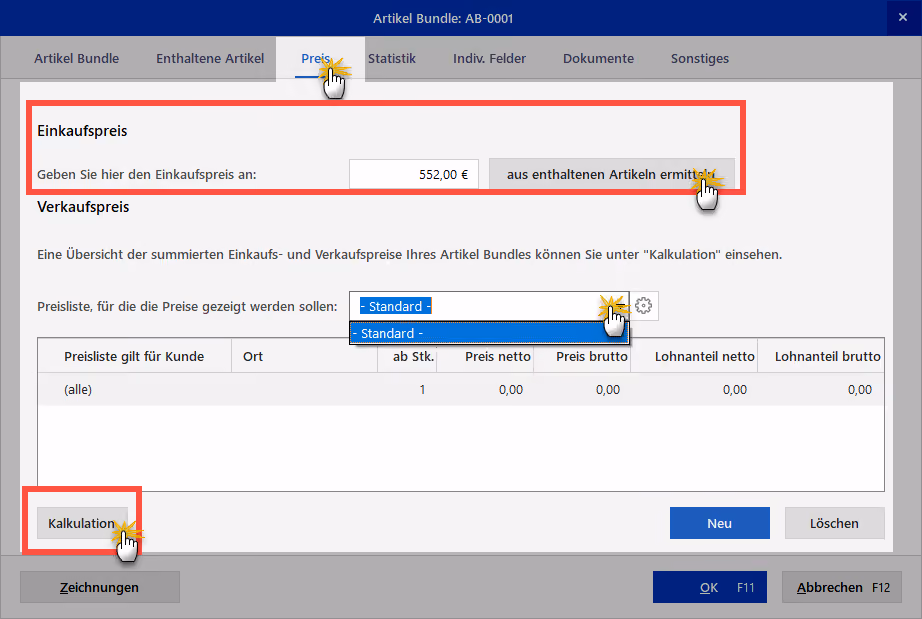Click 'aus enthaltenen Artikeln ermitteln' button
Image resolution: width=922 pixels, height=619 pixels.
coord(612,175)
